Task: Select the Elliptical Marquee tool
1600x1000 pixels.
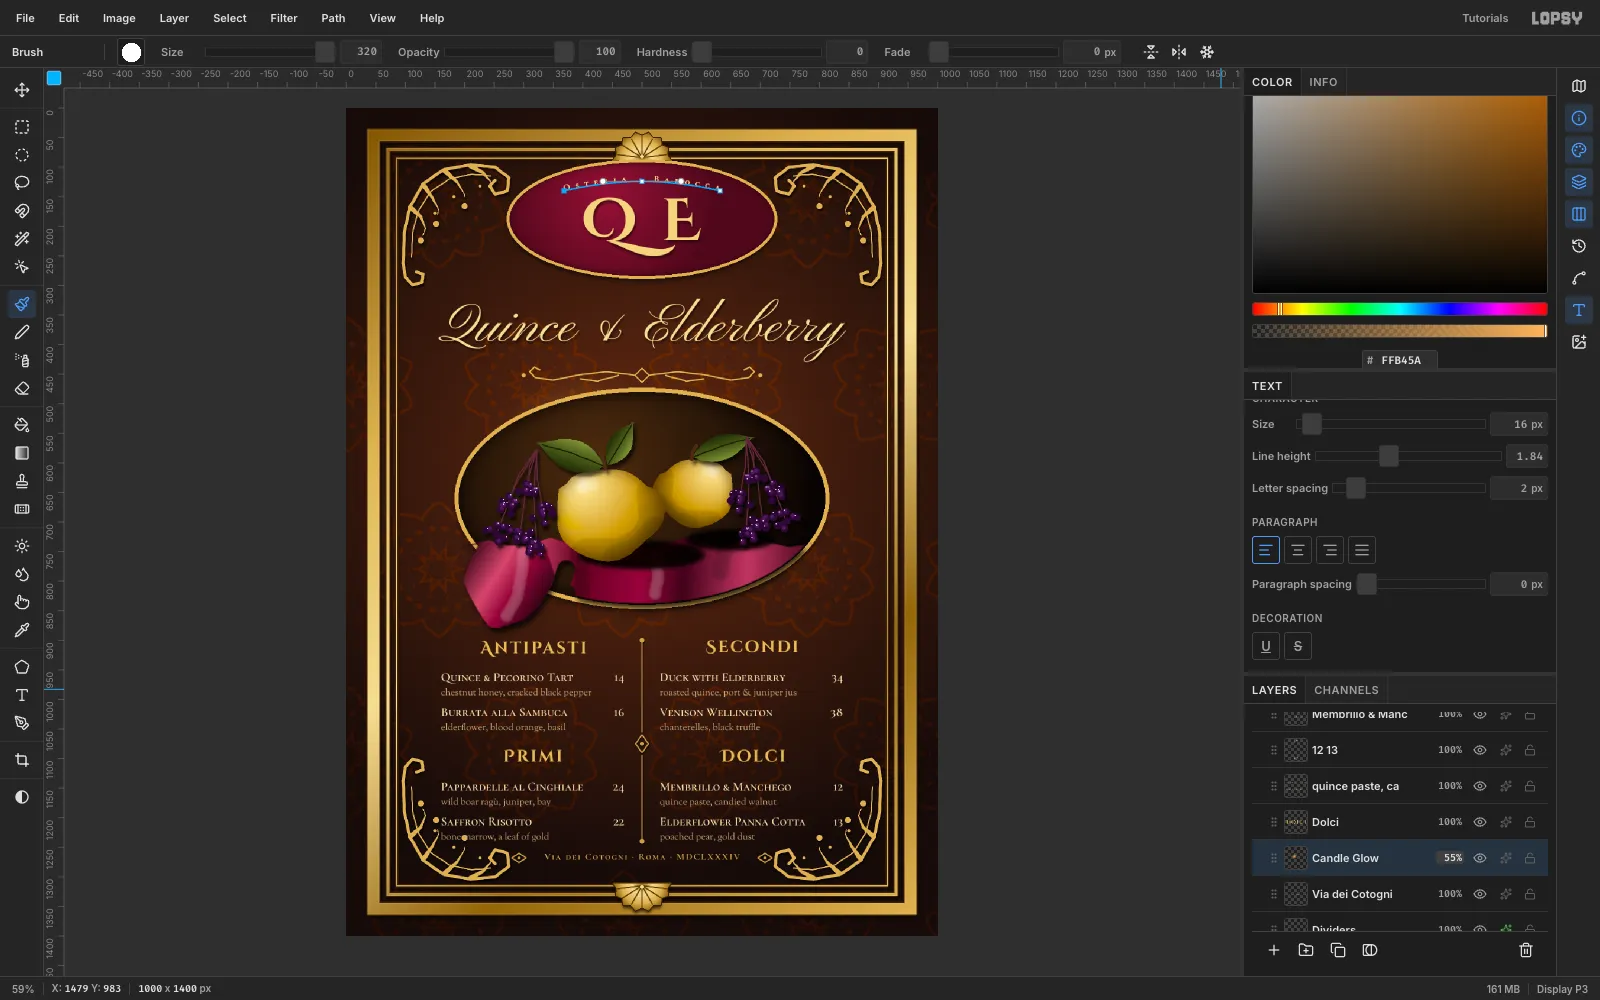Action: click(22, 155)
